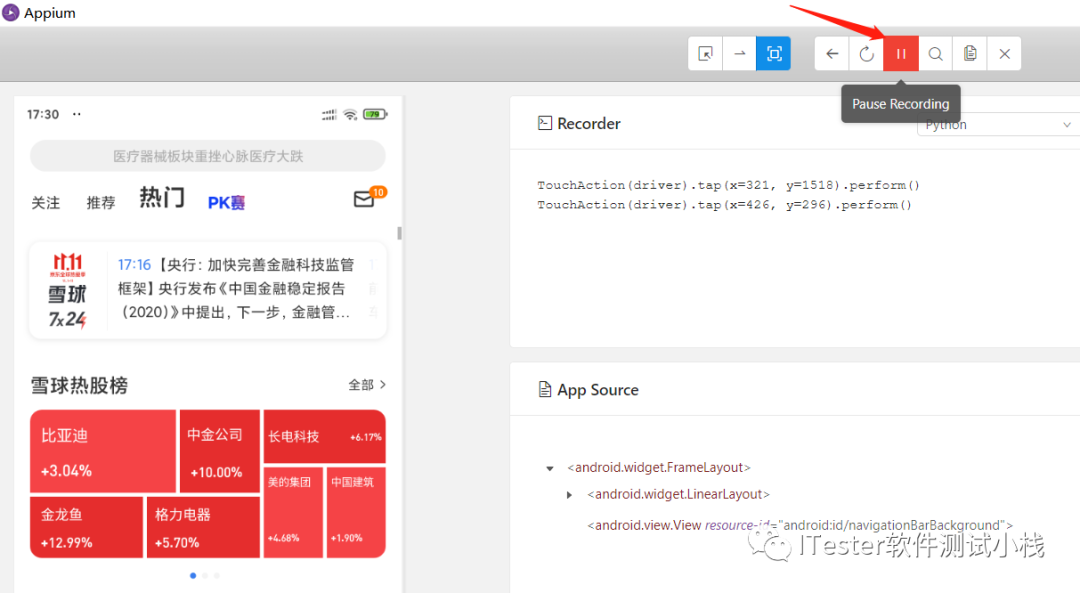Click the search bar in phone screen
The image size is (1080, 593).
(x=207, y=156)
